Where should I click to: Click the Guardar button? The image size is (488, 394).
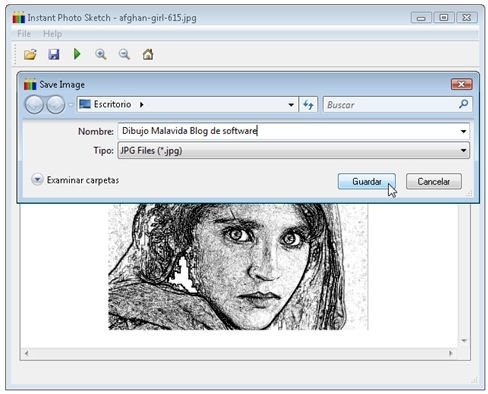tap(367, 182)
